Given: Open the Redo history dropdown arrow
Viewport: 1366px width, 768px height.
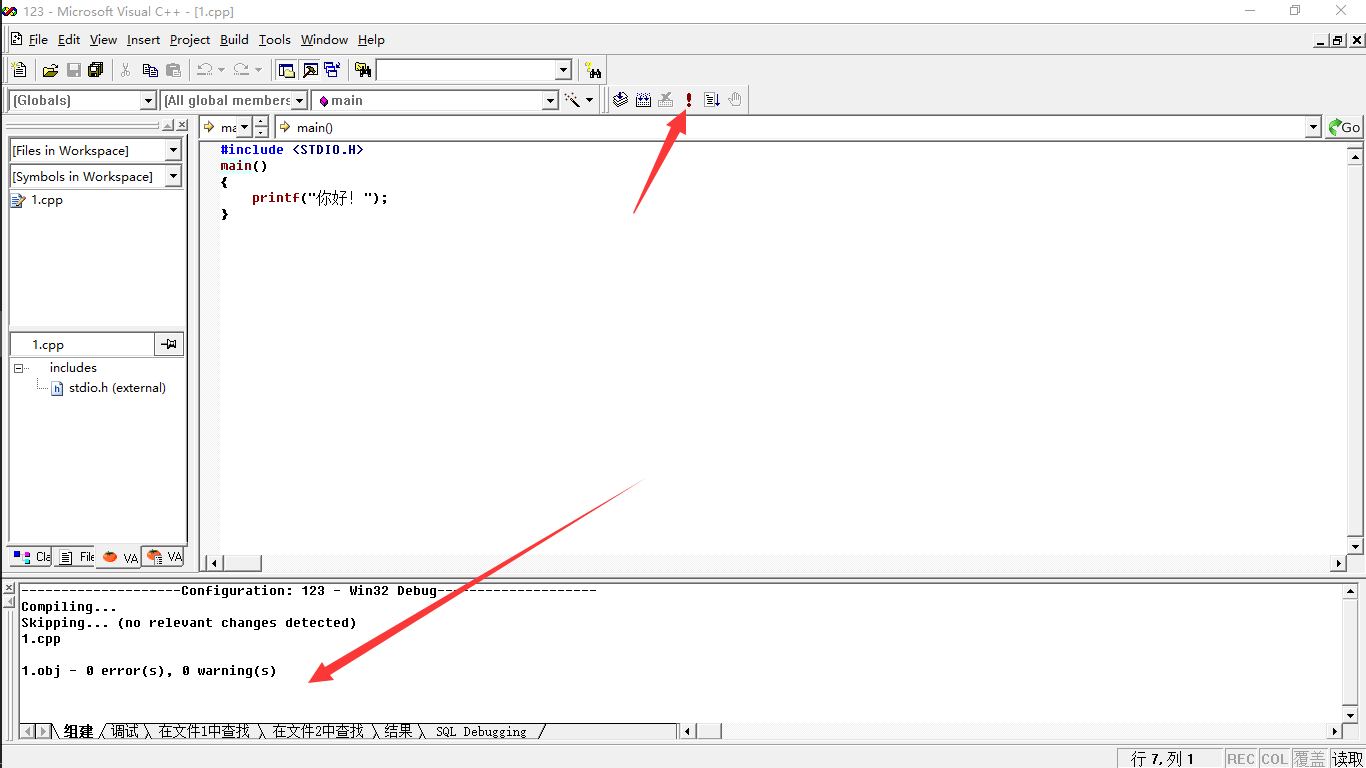Looking at the screenshot, I should [x=258, y=70].
